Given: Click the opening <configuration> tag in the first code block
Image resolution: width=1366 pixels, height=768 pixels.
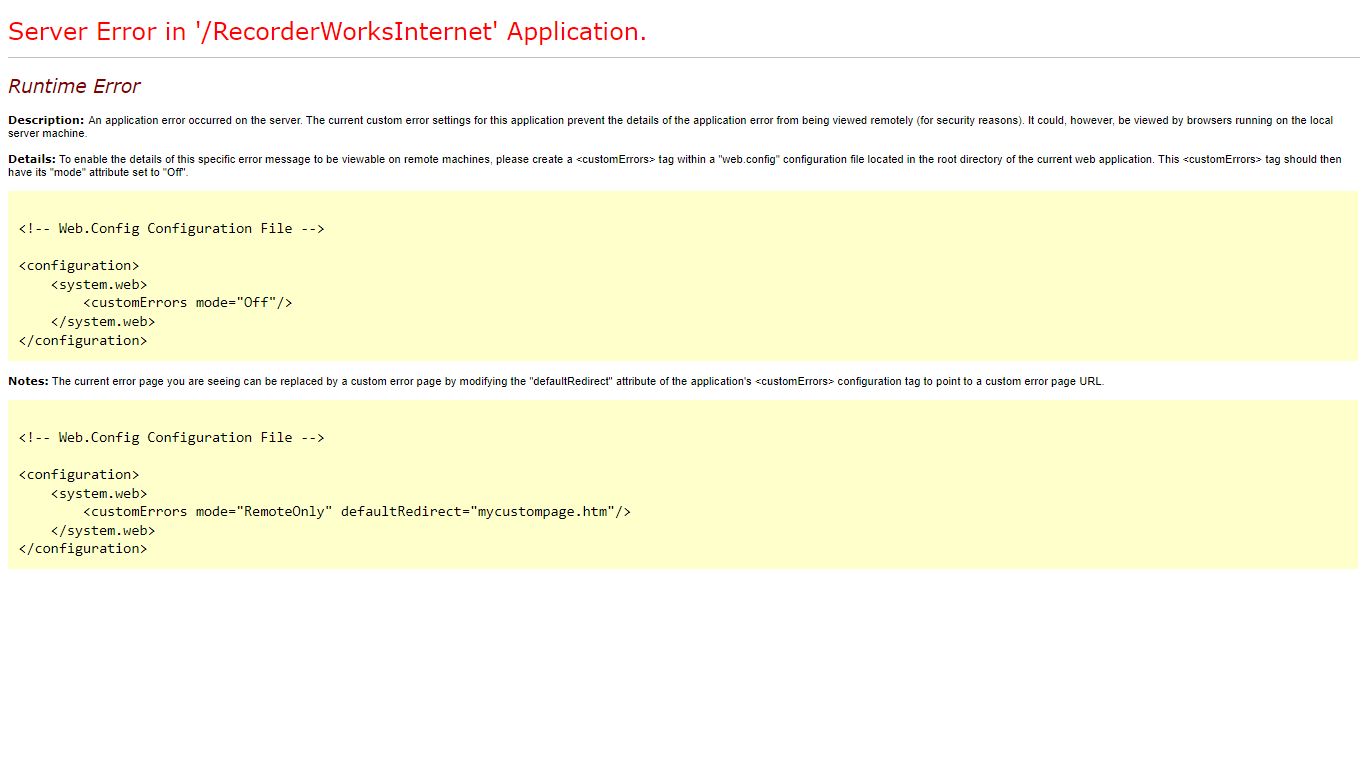Looking at the screenshot, I should click(79, 265).
